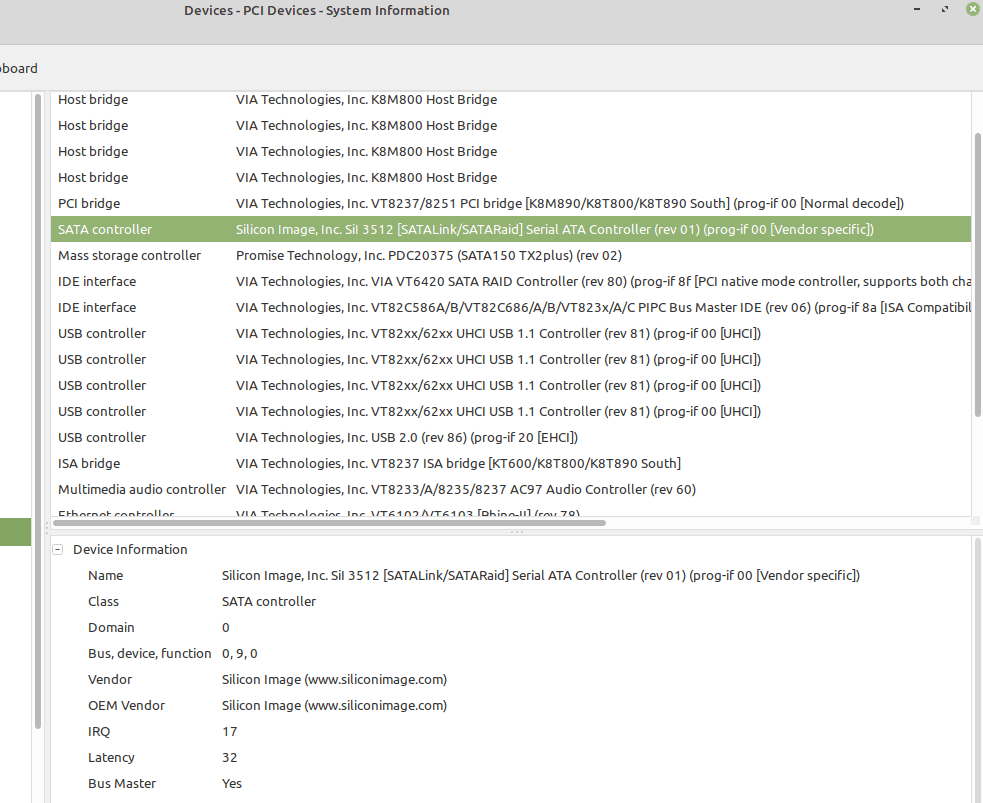Select the Multimedia audio controller row

pos(511,490)
